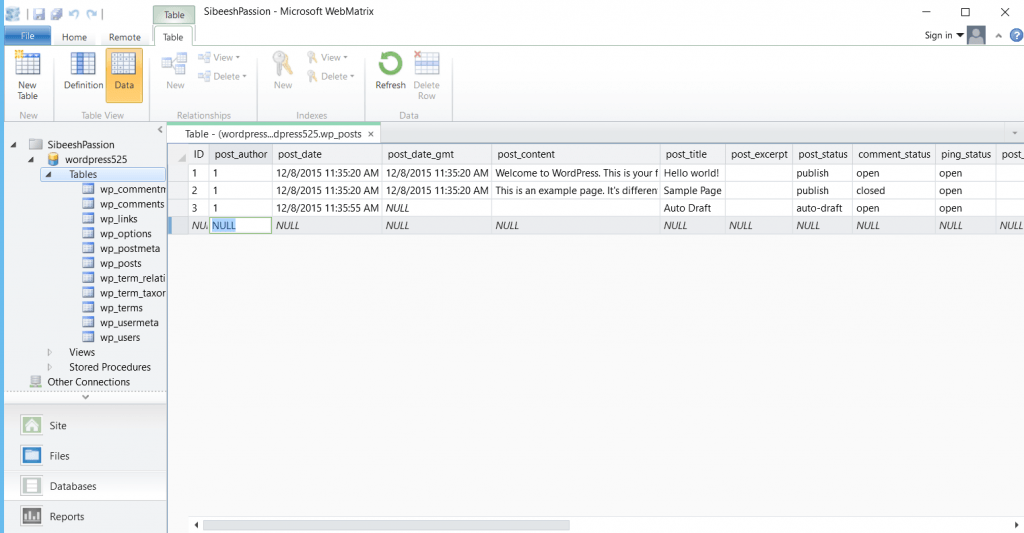Open the Relationships View dropdown
Viewport: 1024px width, 533px height.
point(219,57)
